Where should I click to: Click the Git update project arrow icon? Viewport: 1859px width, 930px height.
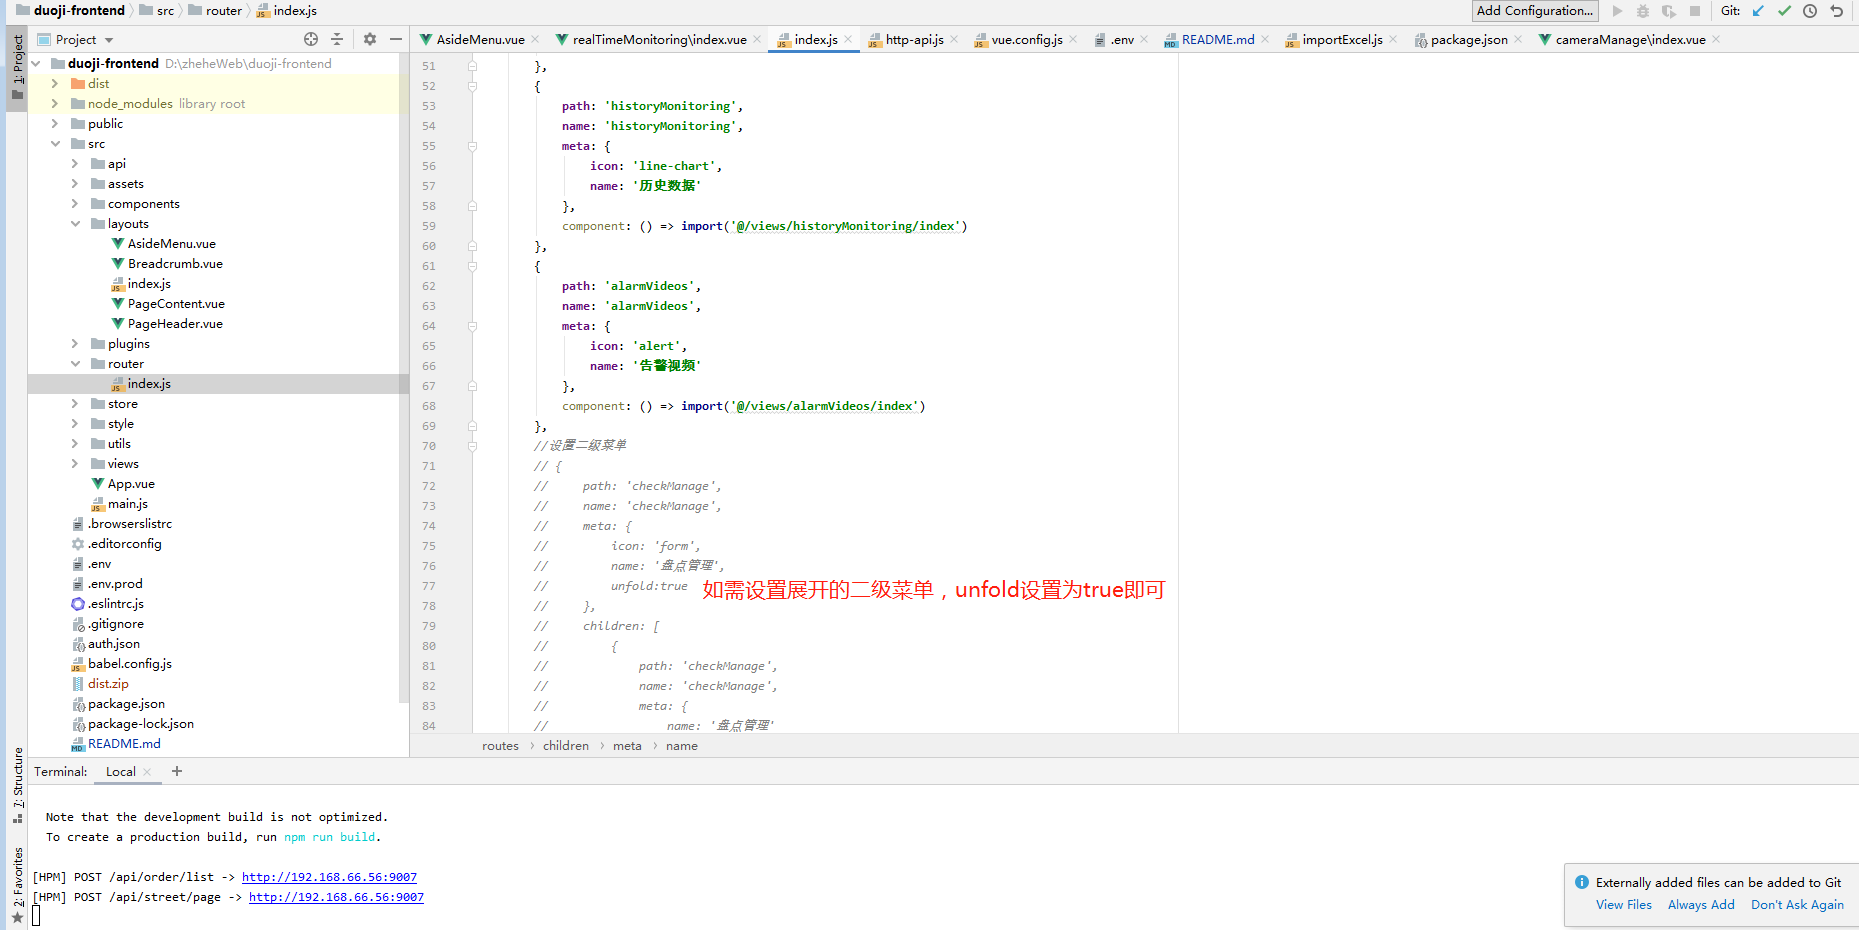click(1758, 11)
